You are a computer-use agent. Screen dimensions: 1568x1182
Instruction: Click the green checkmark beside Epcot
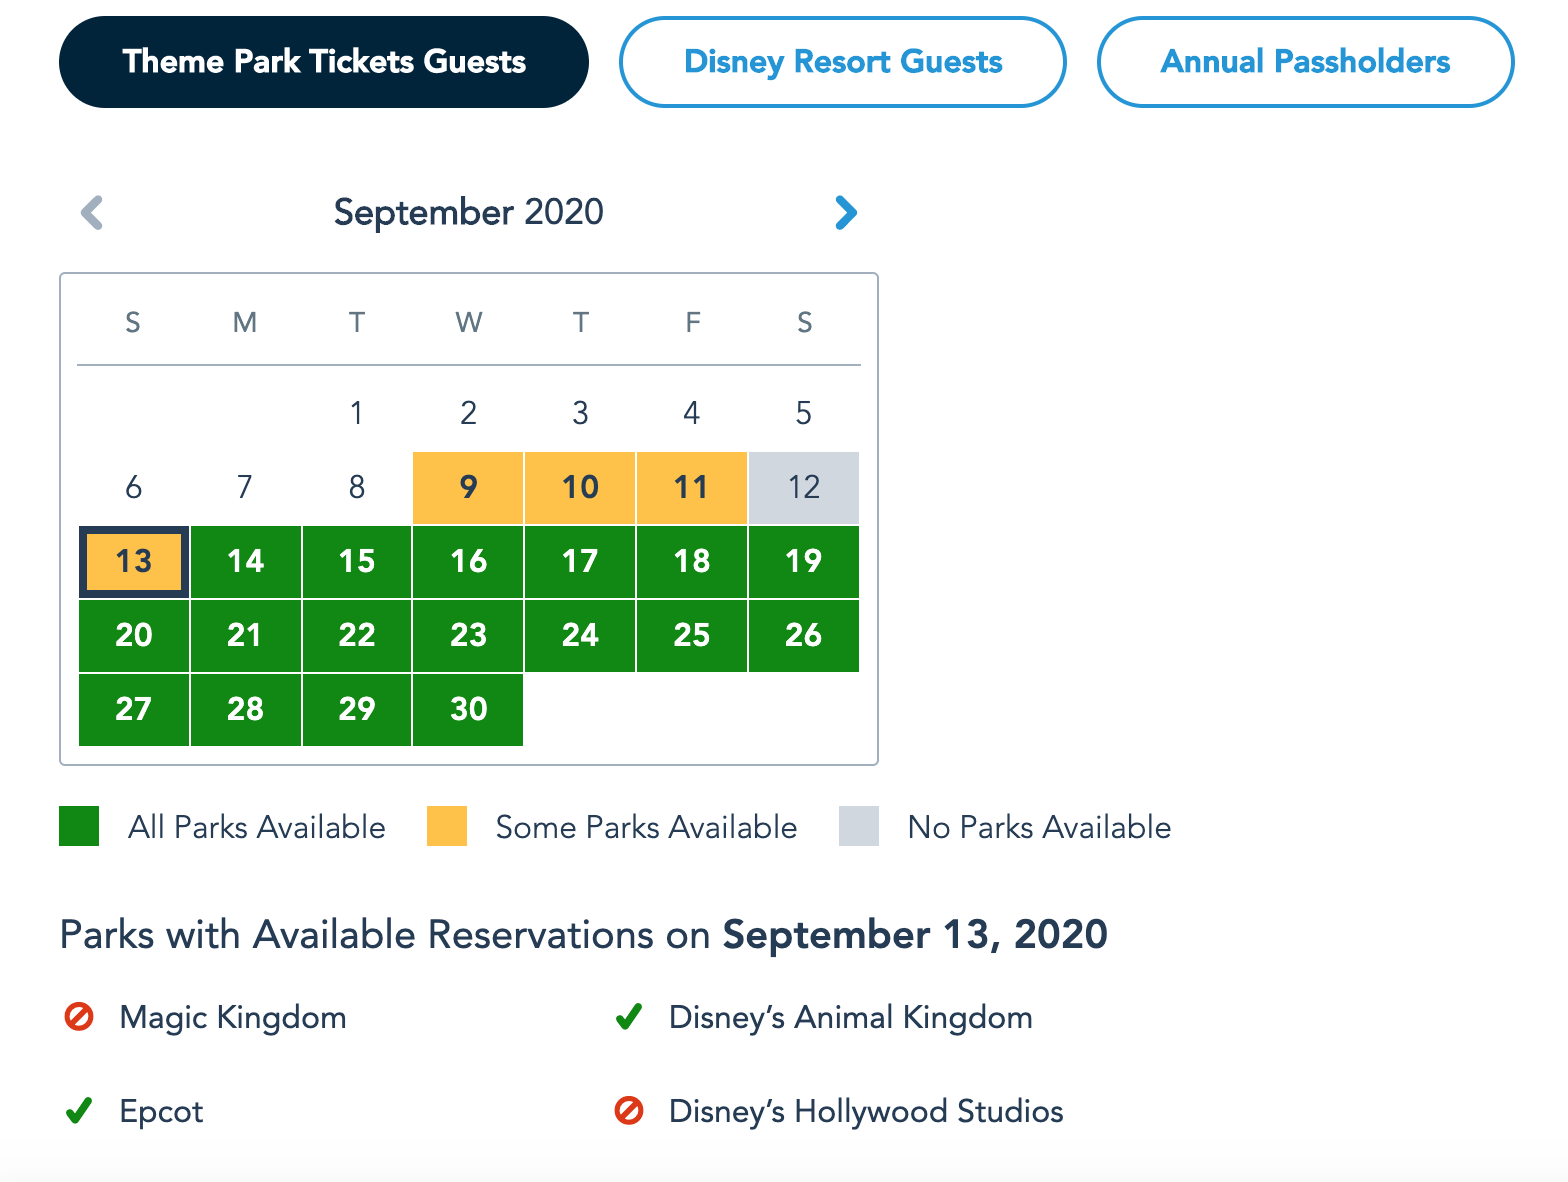[x=79, y=1111]
